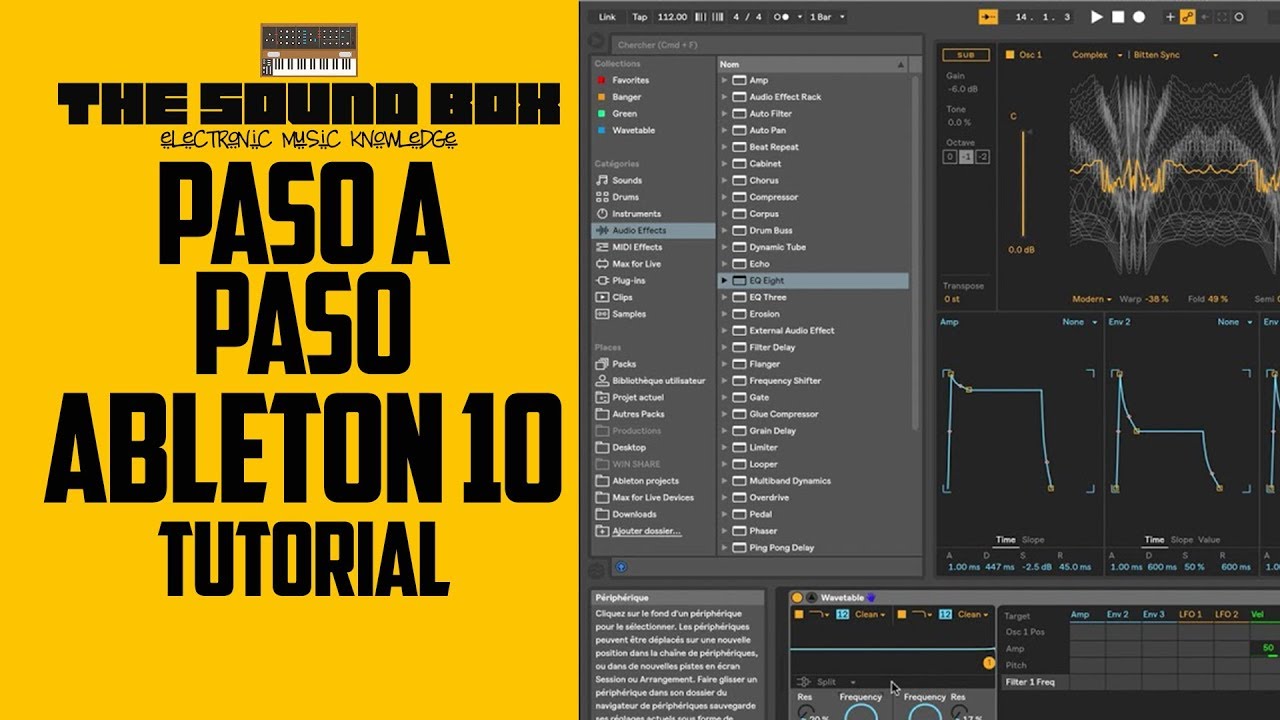Toggle the Osc 1 on switch
1280x720 pixels.
point(1010,55)
